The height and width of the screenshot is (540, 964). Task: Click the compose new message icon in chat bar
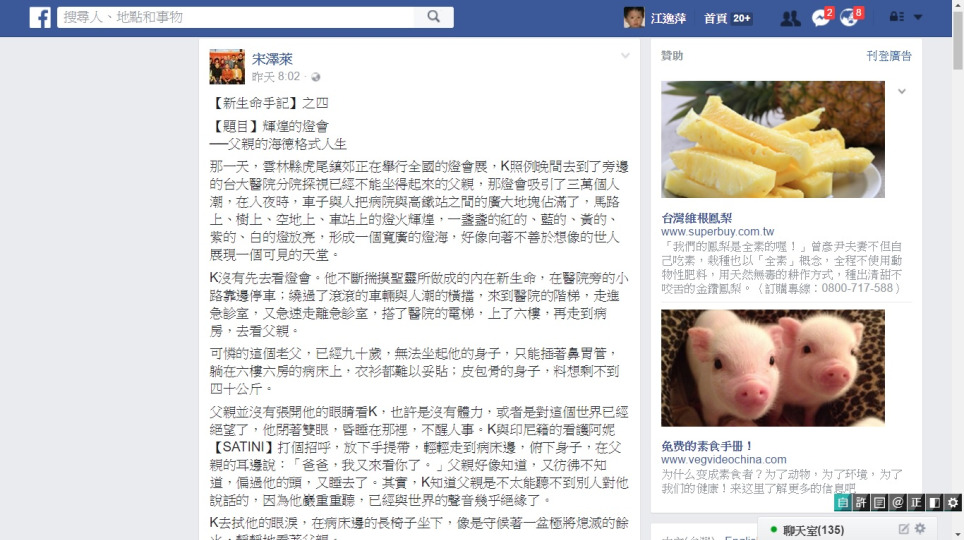903,529
